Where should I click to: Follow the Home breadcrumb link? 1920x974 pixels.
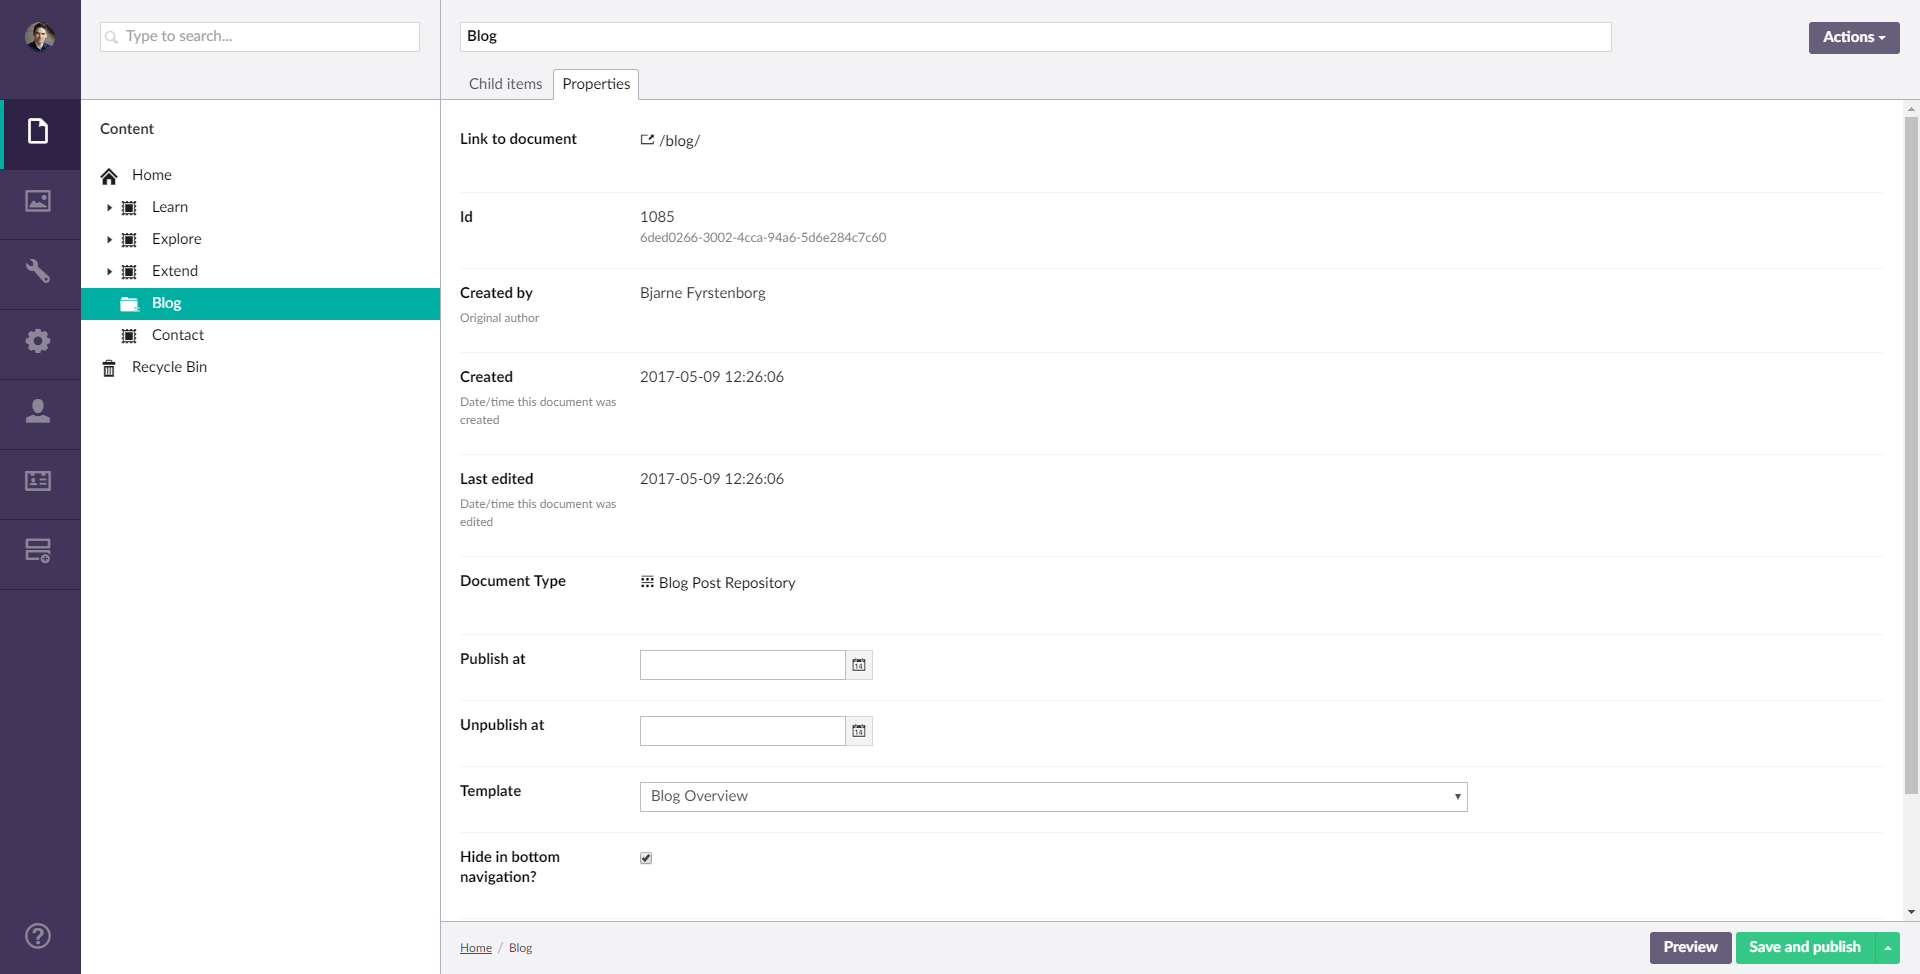[x=476, y=948]
